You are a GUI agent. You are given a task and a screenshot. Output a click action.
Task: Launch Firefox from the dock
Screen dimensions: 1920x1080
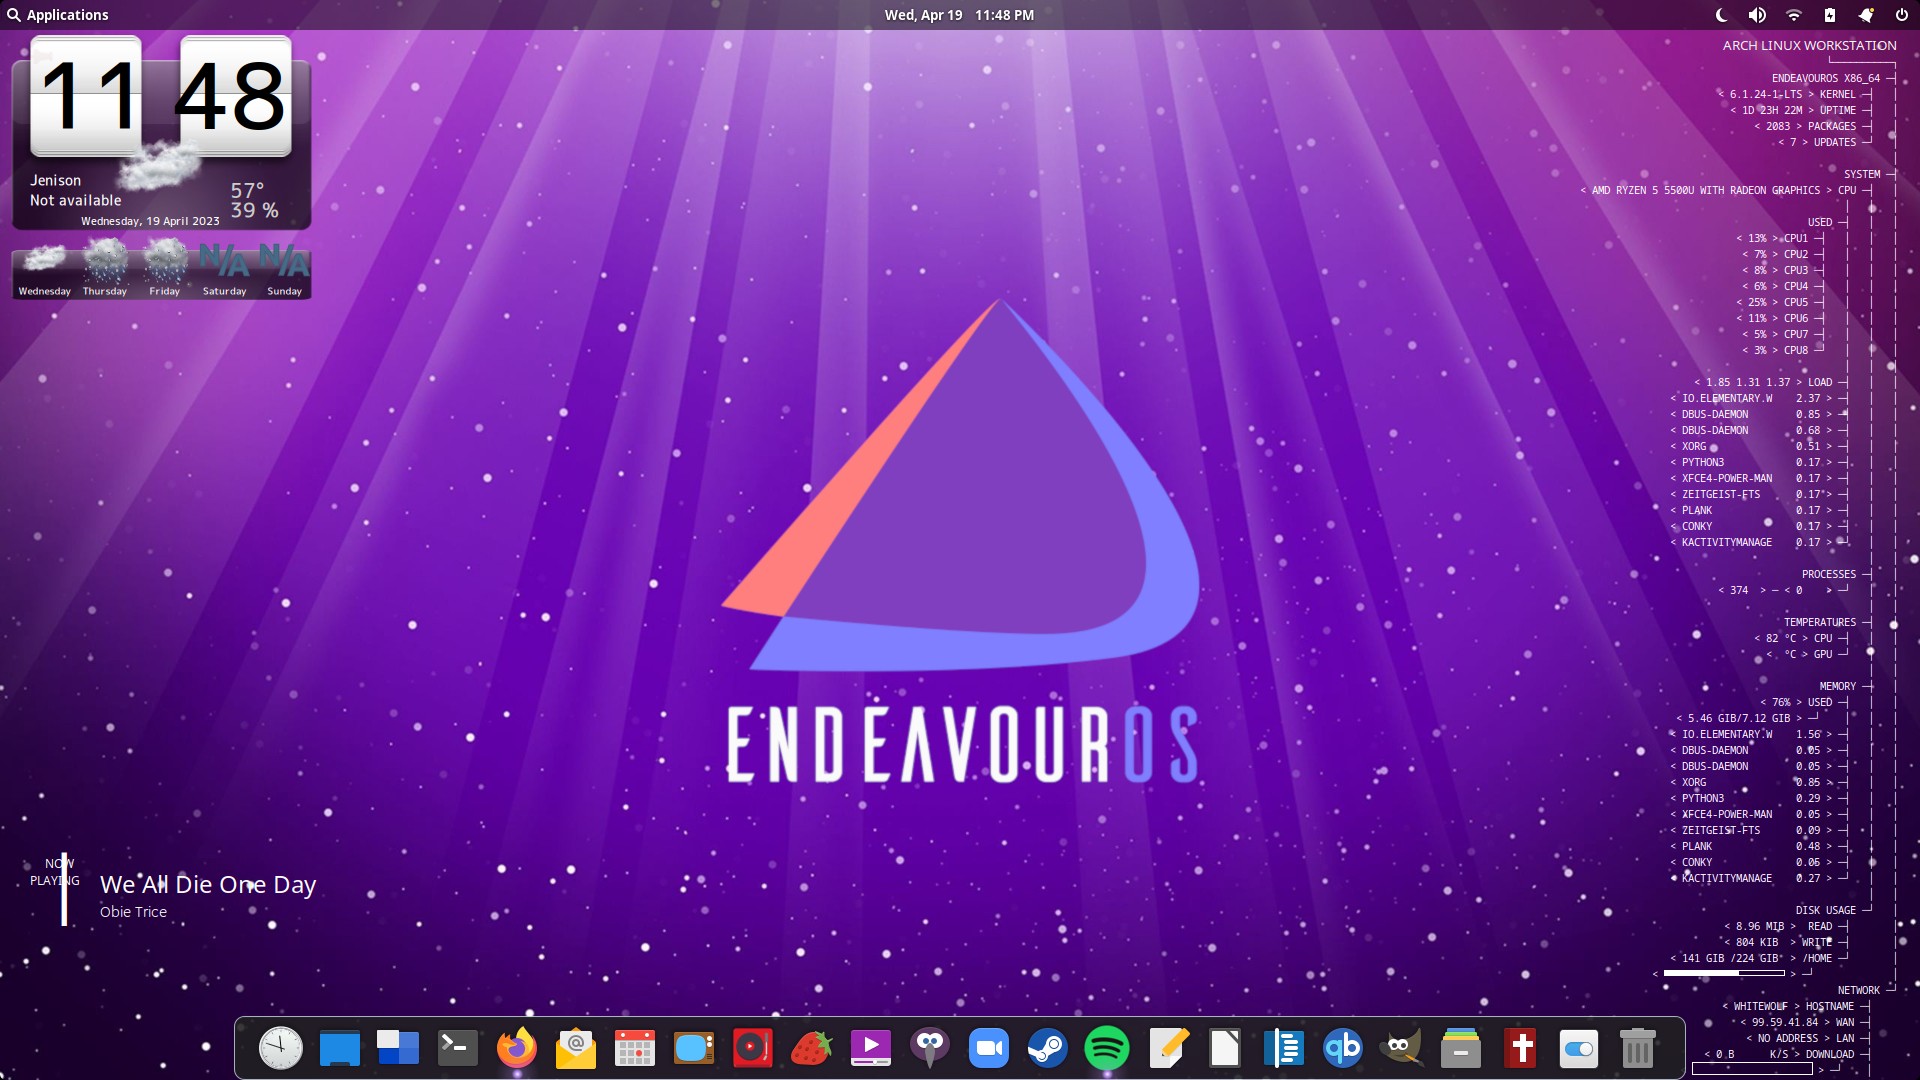517,1048
